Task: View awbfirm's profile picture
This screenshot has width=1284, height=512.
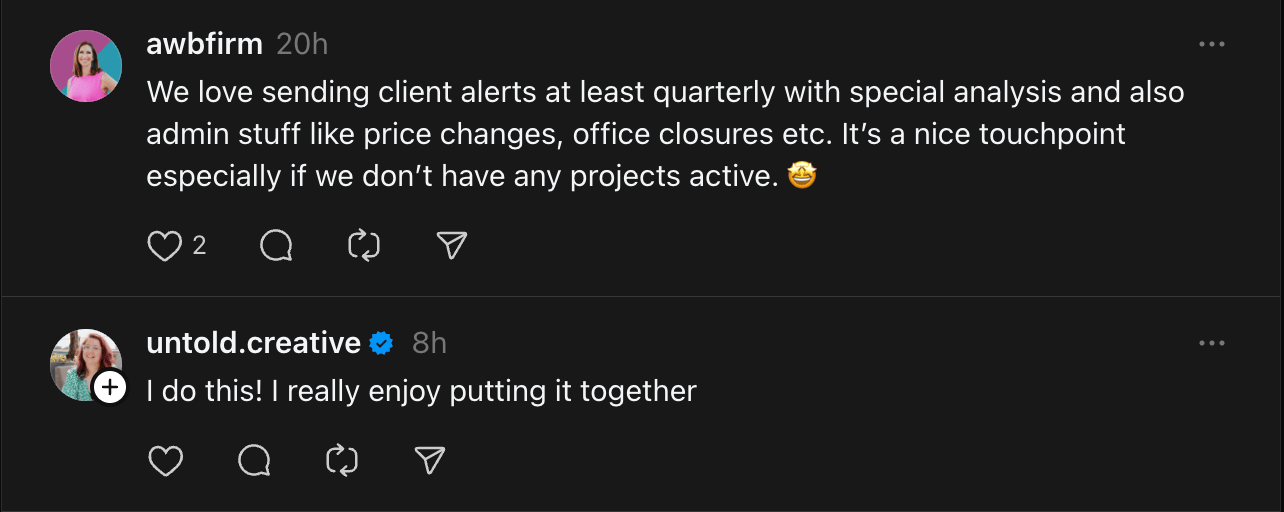Action: (x=86, y=66)
